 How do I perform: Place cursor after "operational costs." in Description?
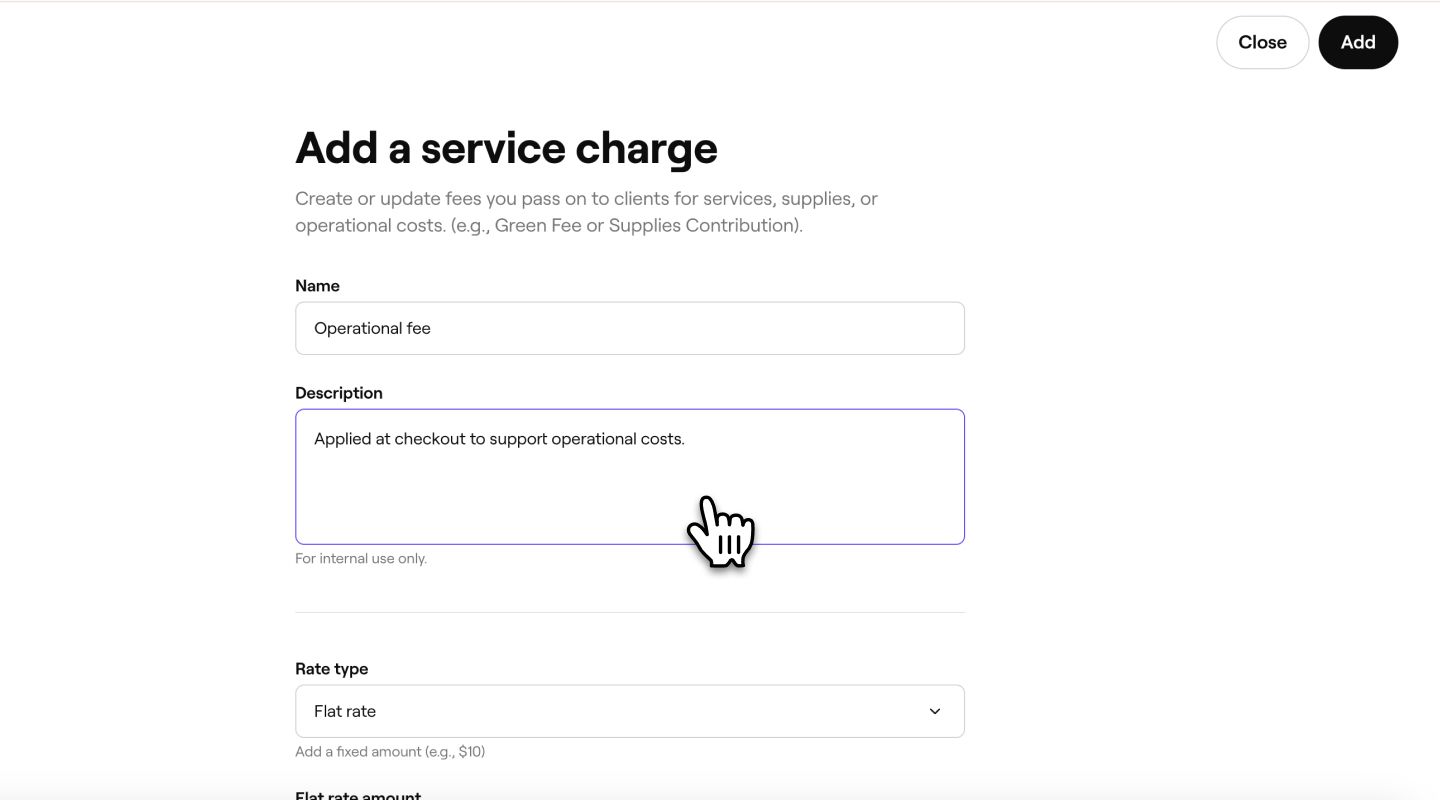686,438
